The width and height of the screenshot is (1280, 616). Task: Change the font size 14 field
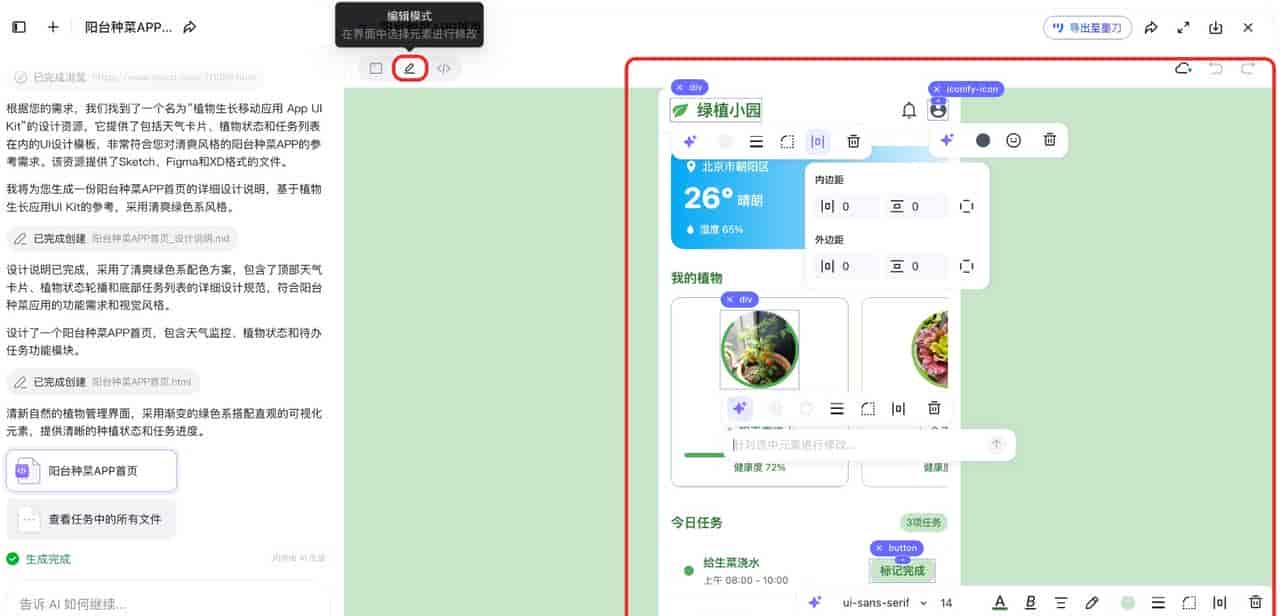[x=946, y=603]
